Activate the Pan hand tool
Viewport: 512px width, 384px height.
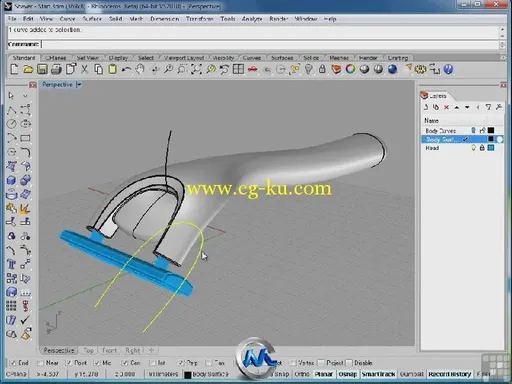click(x=140, y=69)
